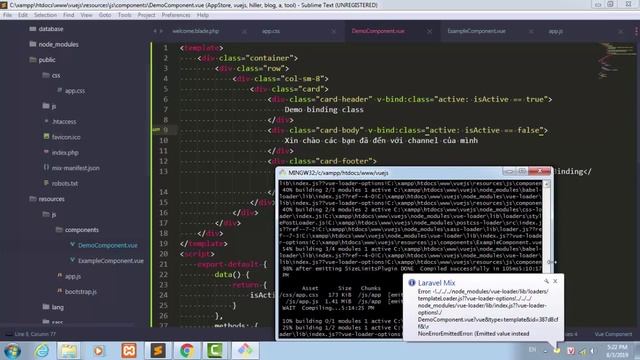Open the Tools menu

pos(124,15)
